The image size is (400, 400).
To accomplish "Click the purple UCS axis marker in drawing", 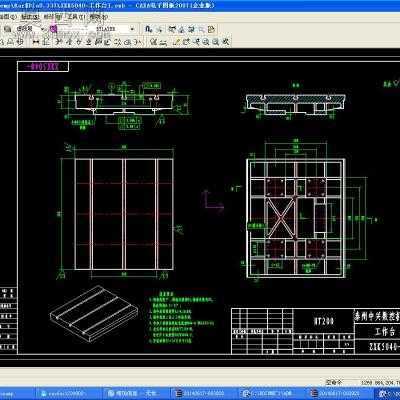I will [x=213, y=200].
